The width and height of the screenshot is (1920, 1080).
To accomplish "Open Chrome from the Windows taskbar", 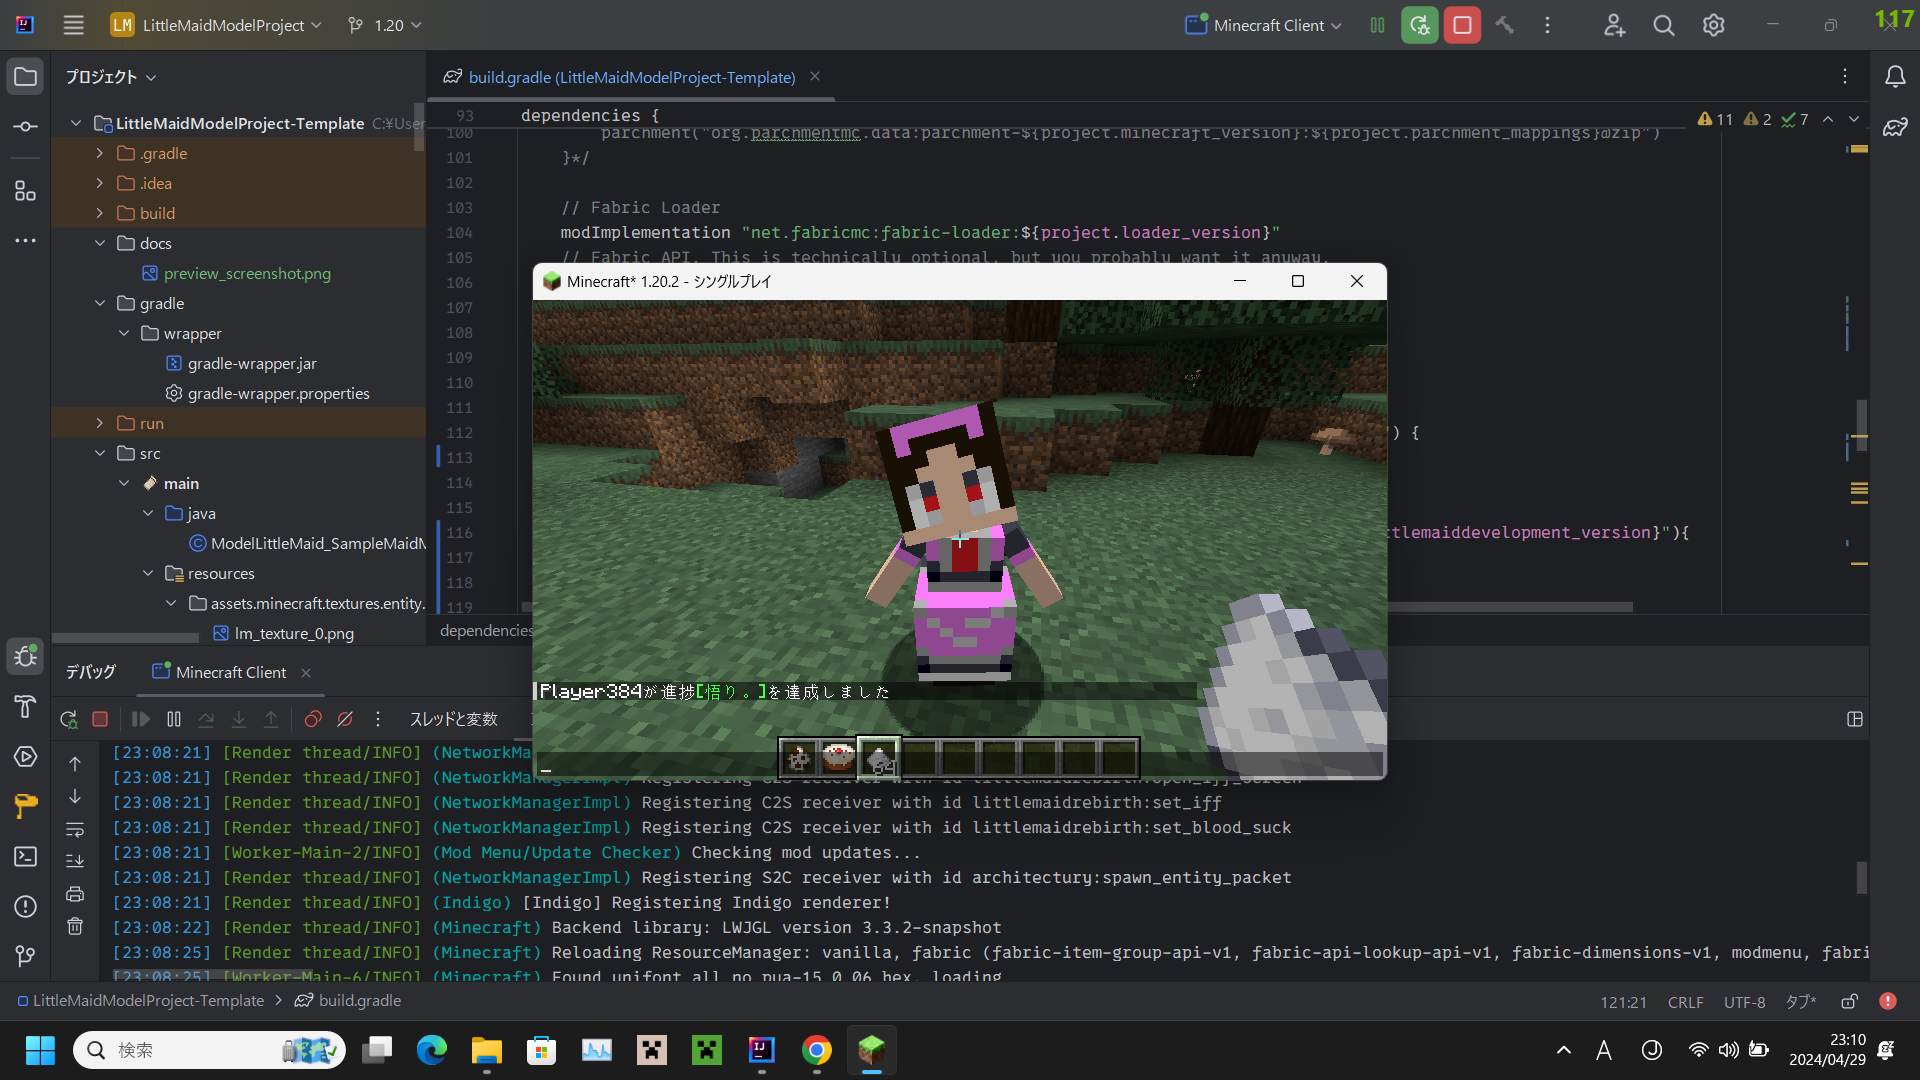I will [x=816, y=1050].
